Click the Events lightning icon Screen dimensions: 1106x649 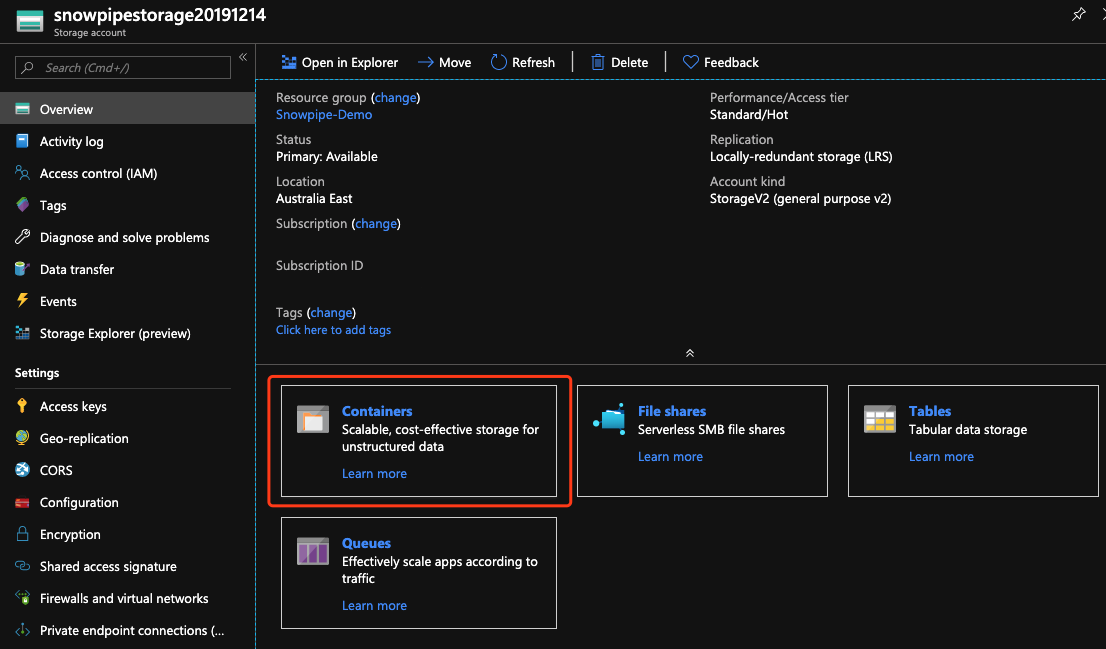click(23, 301)
